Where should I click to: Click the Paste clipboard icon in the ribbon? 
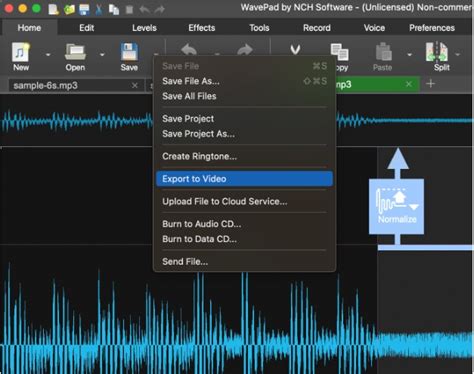click(383, 52)
